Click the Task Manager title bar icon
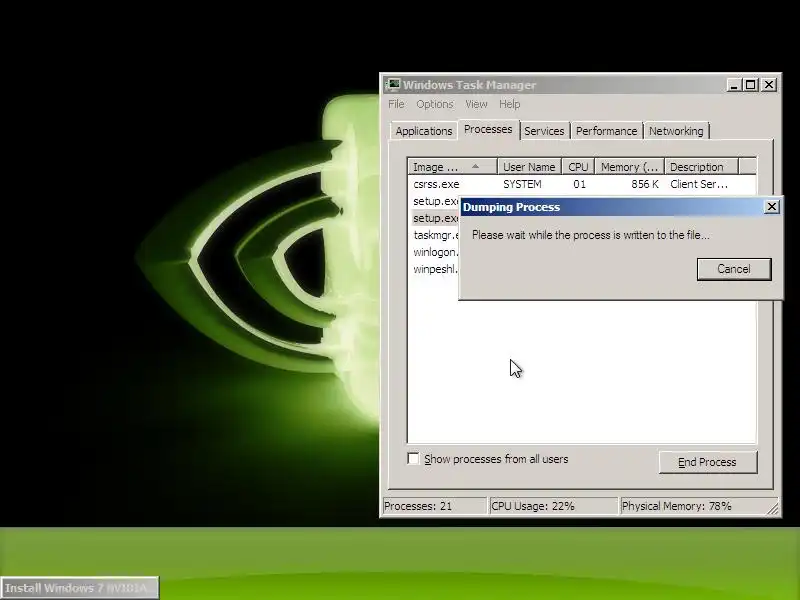 coord(393,84)
